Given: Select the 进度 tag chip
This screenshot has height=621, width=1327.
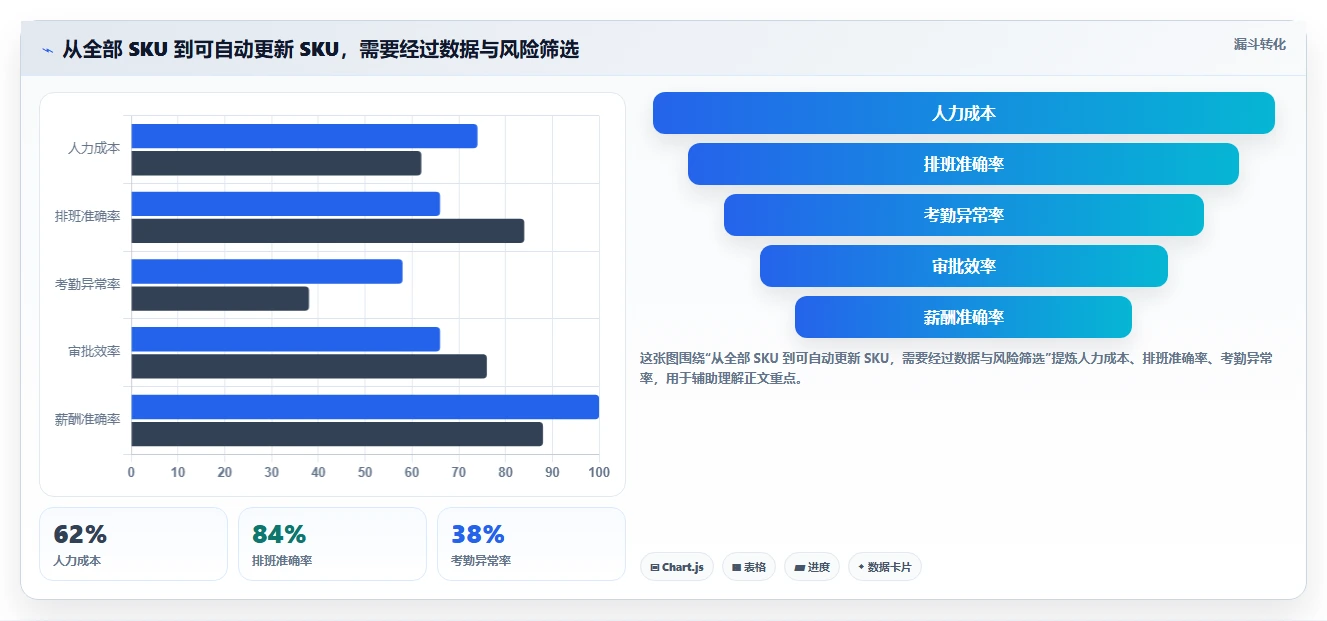Looking at the screenshot, I should point(812,567).
